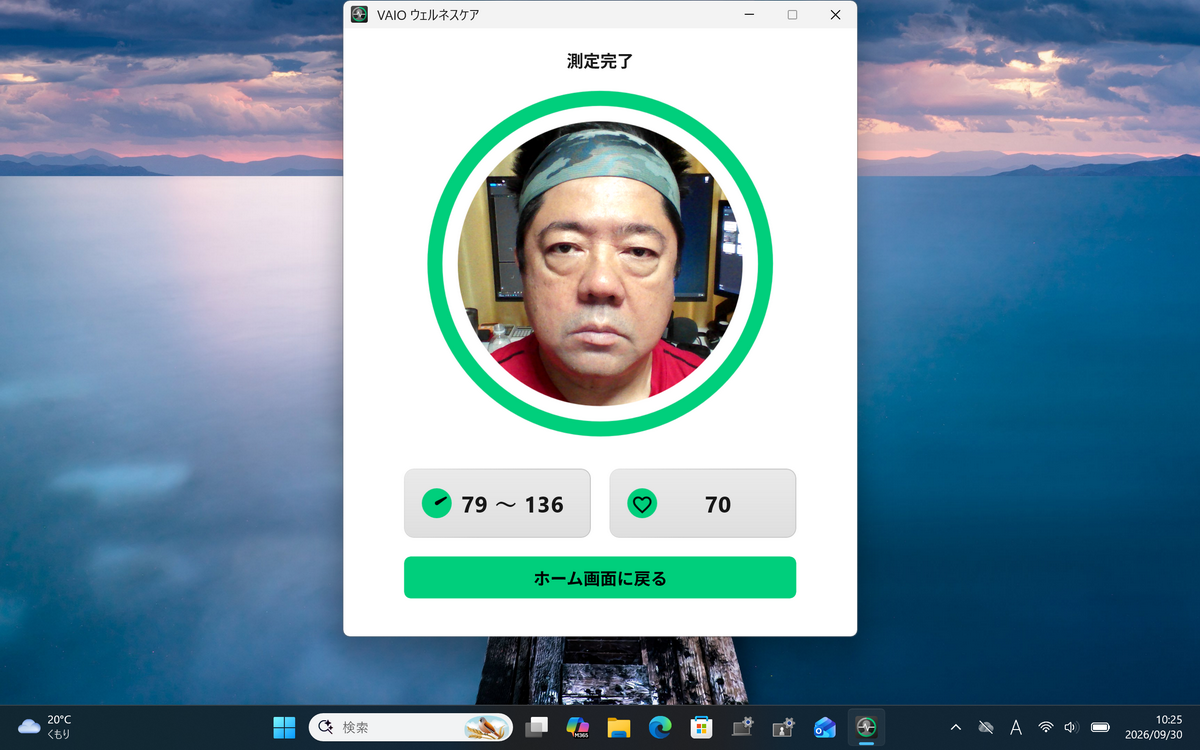
Task: Open the battery status tray icon
Action: click(1100, 727)
